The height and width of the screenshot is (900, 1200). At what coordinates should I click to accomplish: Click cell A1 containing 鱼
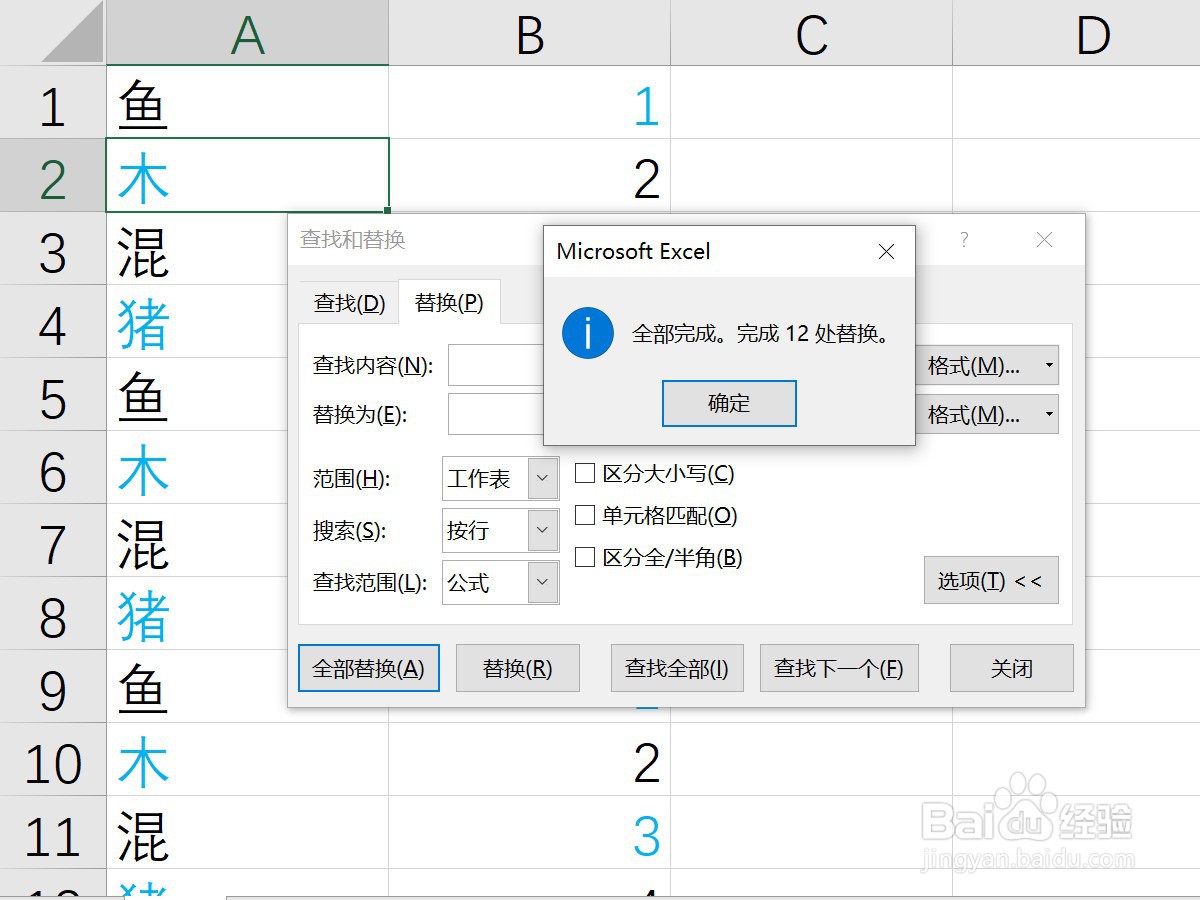247,103
